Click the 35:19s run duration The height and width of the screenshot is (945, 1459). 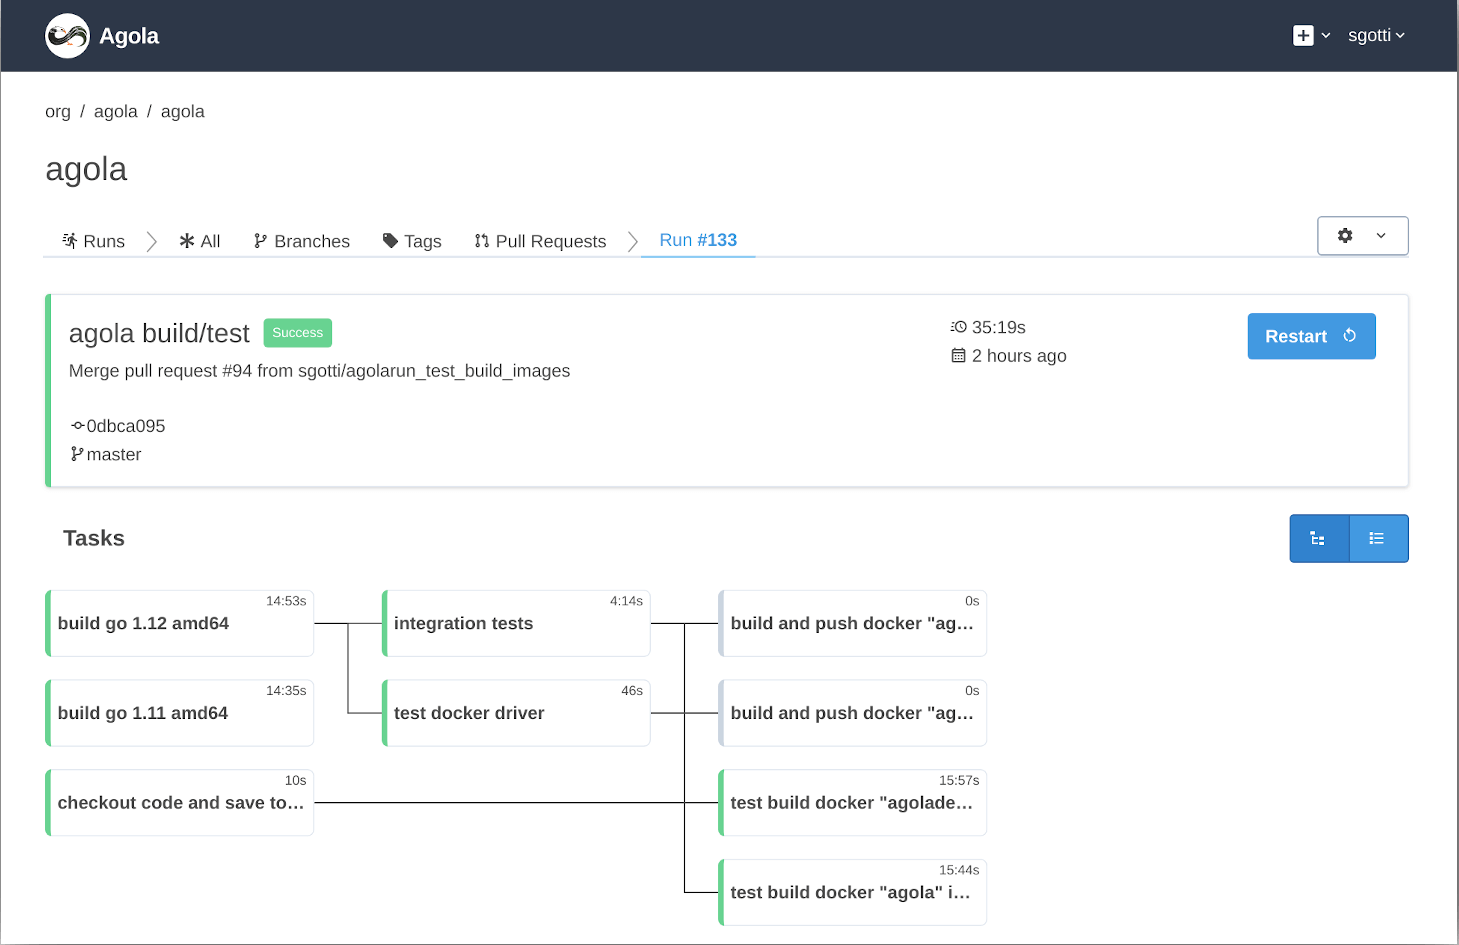click(x=999, y=328)
